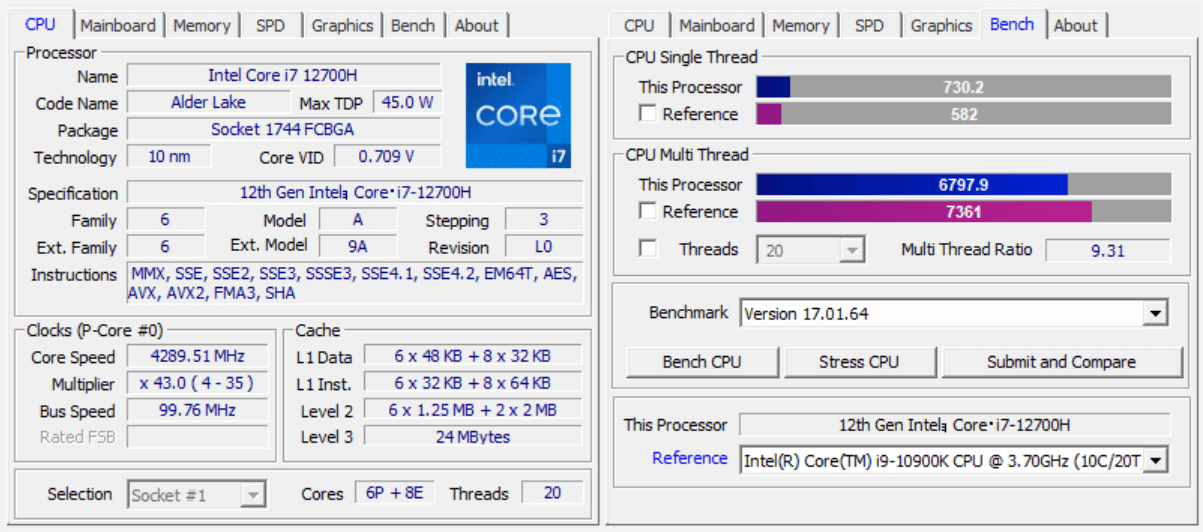The width and height of the screenshot is (1203, 532).
Task: Click Multi Thread Ratio value 9.31
Action: click(1108, 251)
